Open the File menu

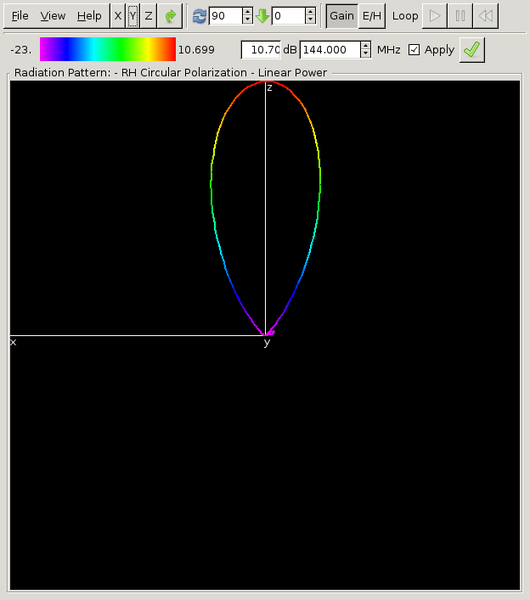click(x=20, y=16)
